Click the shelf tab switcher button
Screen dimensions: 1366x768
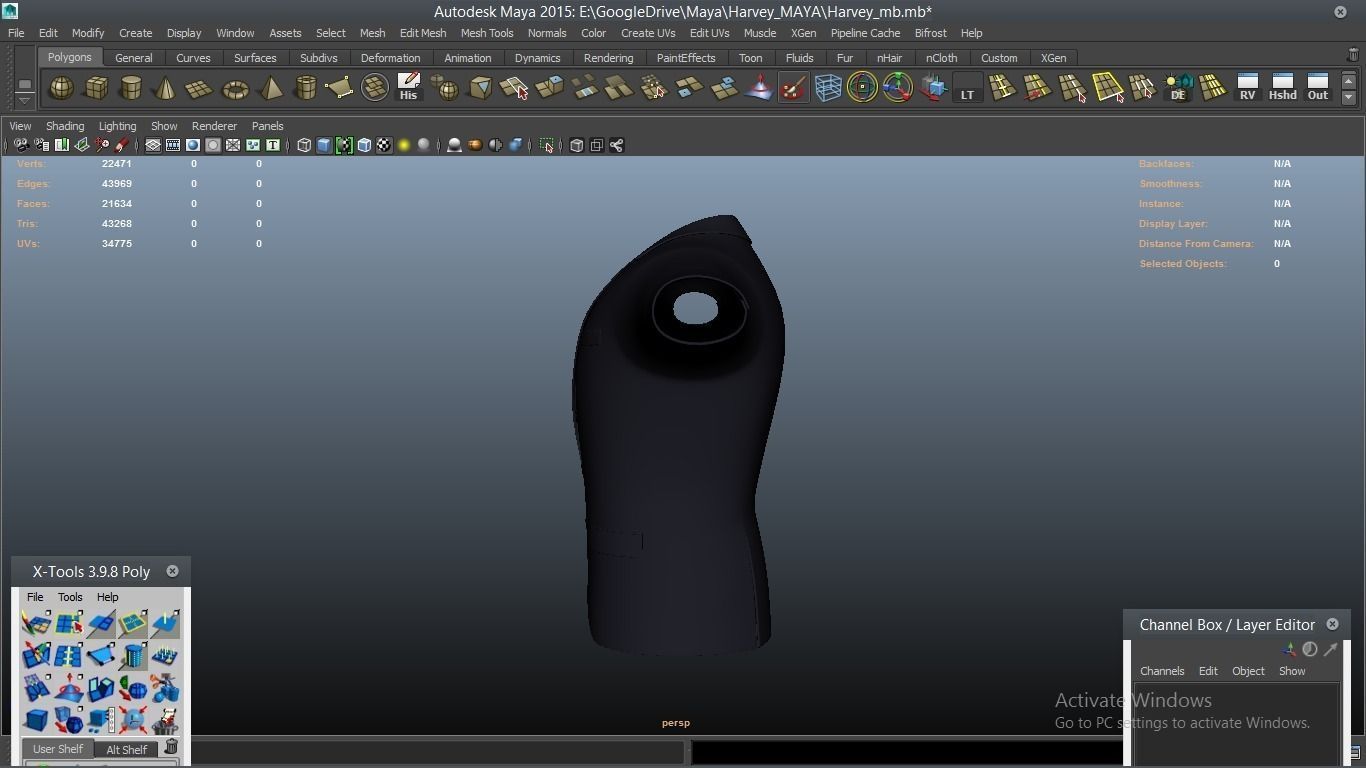point(24,84)
